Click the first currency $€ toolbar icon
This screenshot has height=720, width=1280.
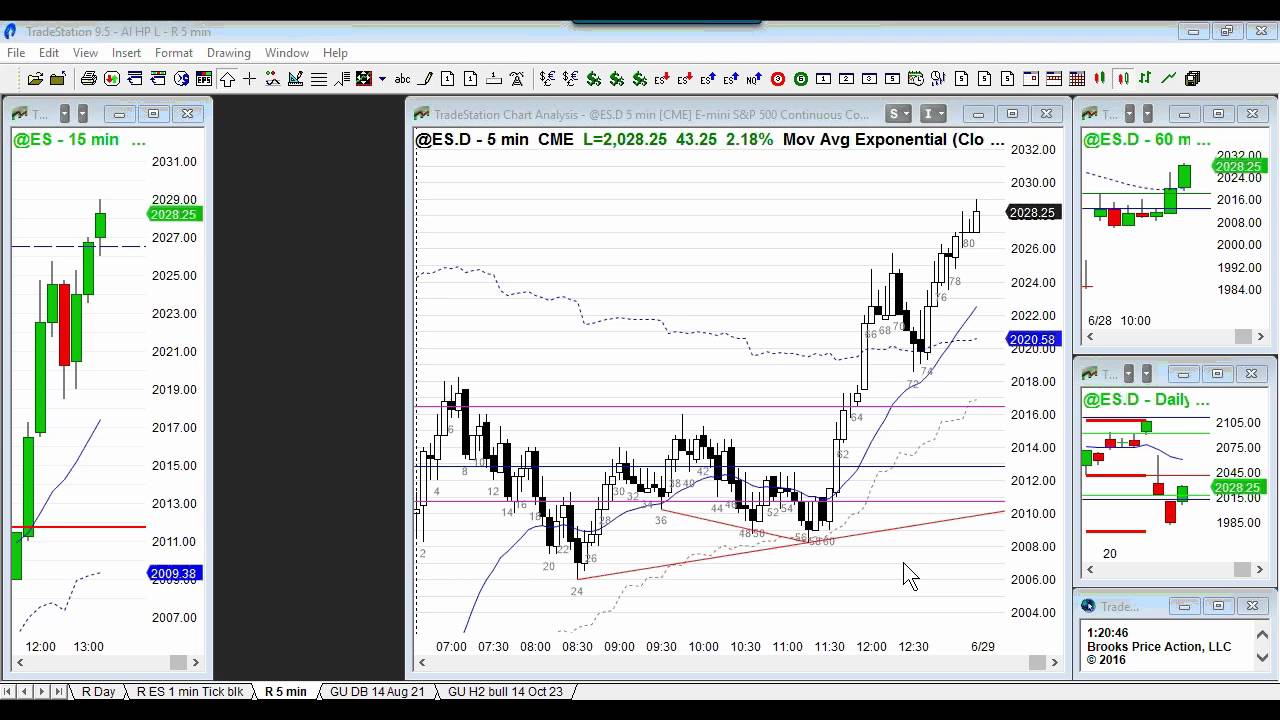click(548, 79)
